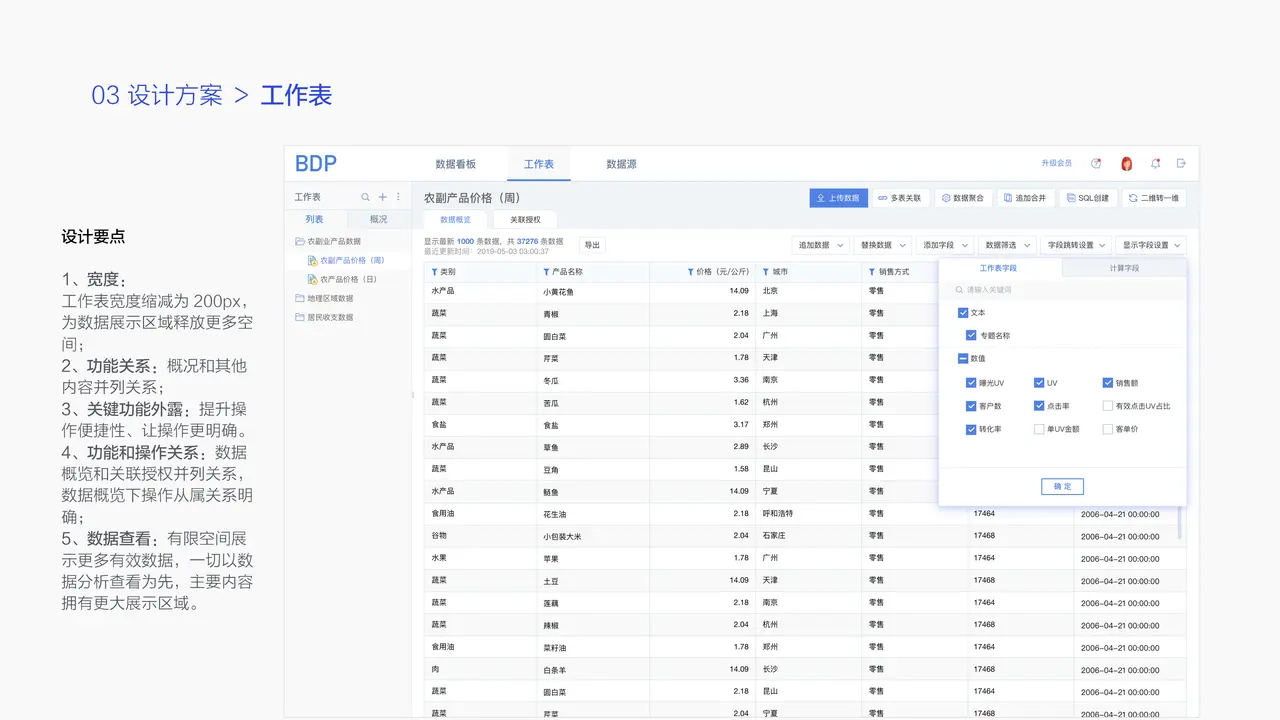Click table icon of 农产品价格（周）
The image size is (1280, 720).
click(313, 260)
